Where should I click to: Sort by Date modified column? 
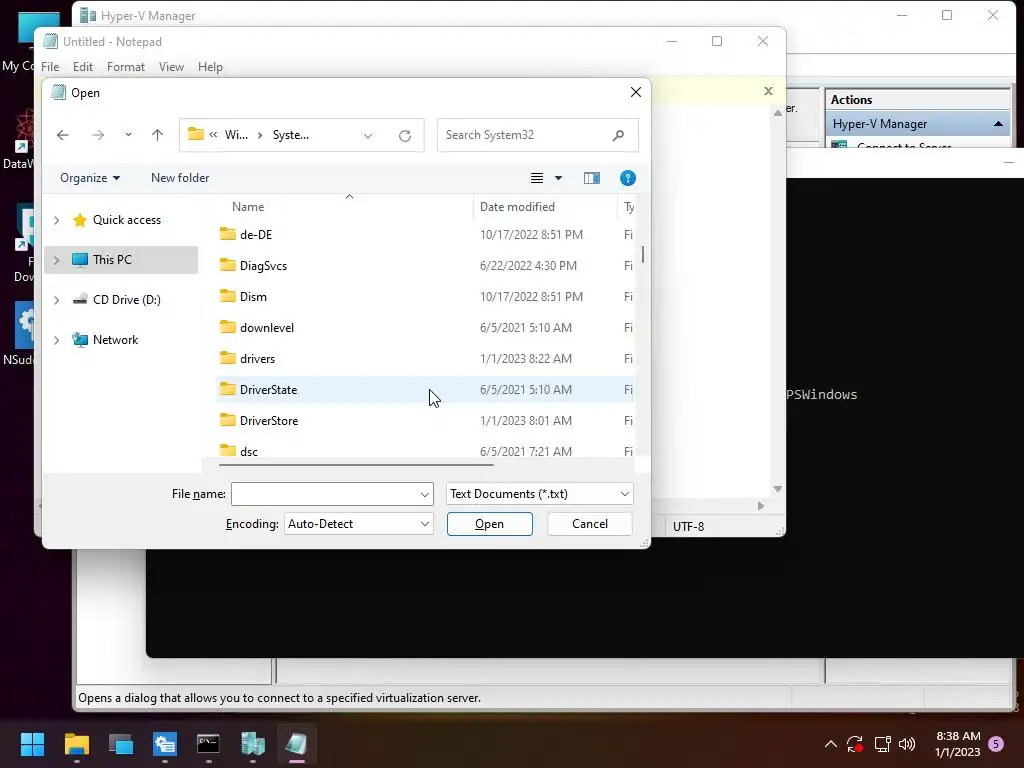pyautogui.click(x=517, y=207)
